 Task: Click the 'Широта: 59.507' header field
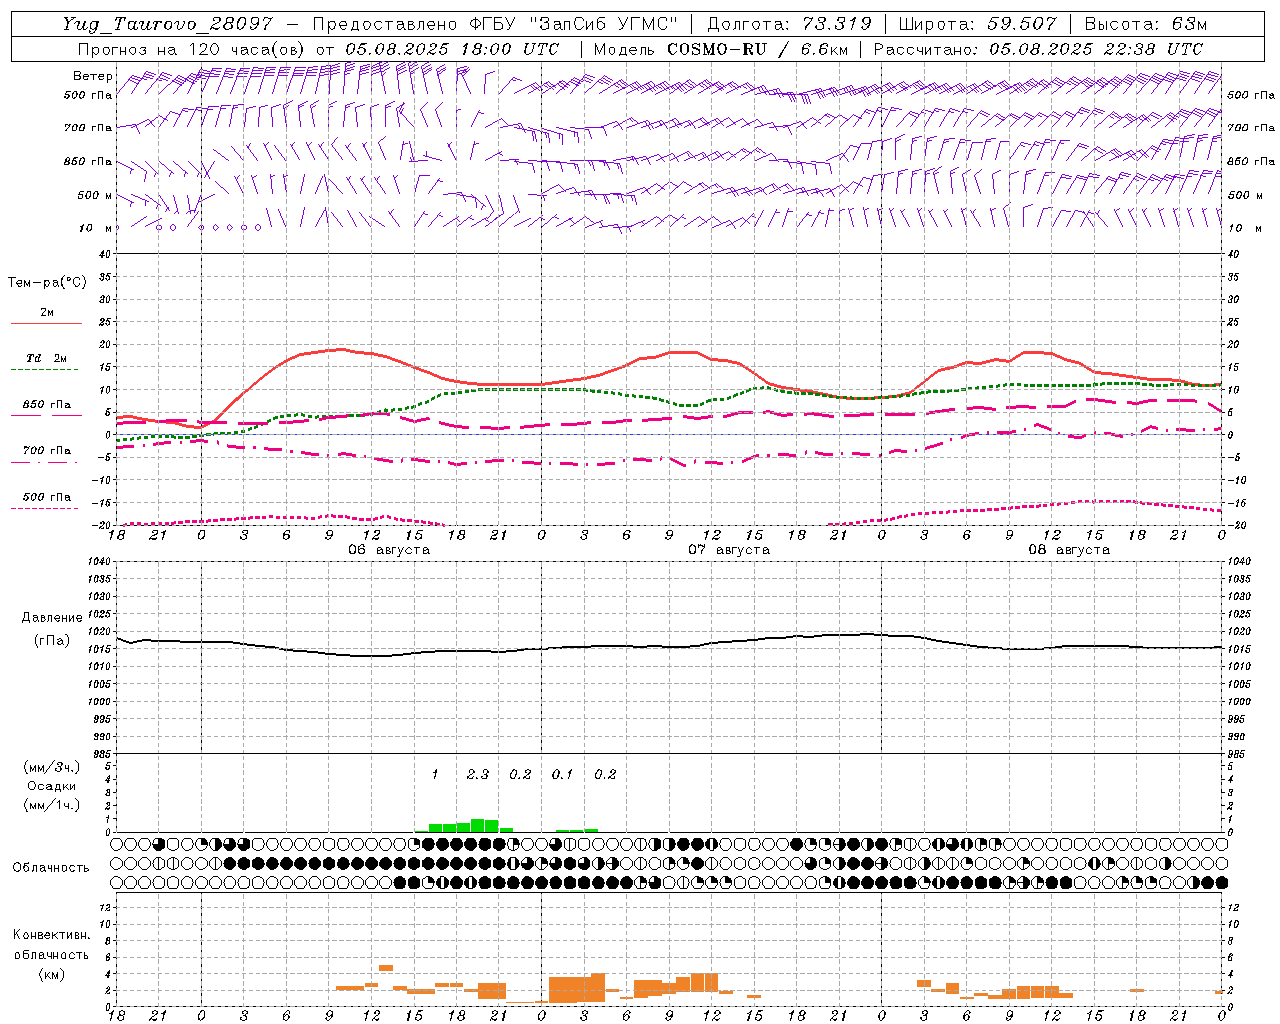pyautogui.click(x=978, y=25)
